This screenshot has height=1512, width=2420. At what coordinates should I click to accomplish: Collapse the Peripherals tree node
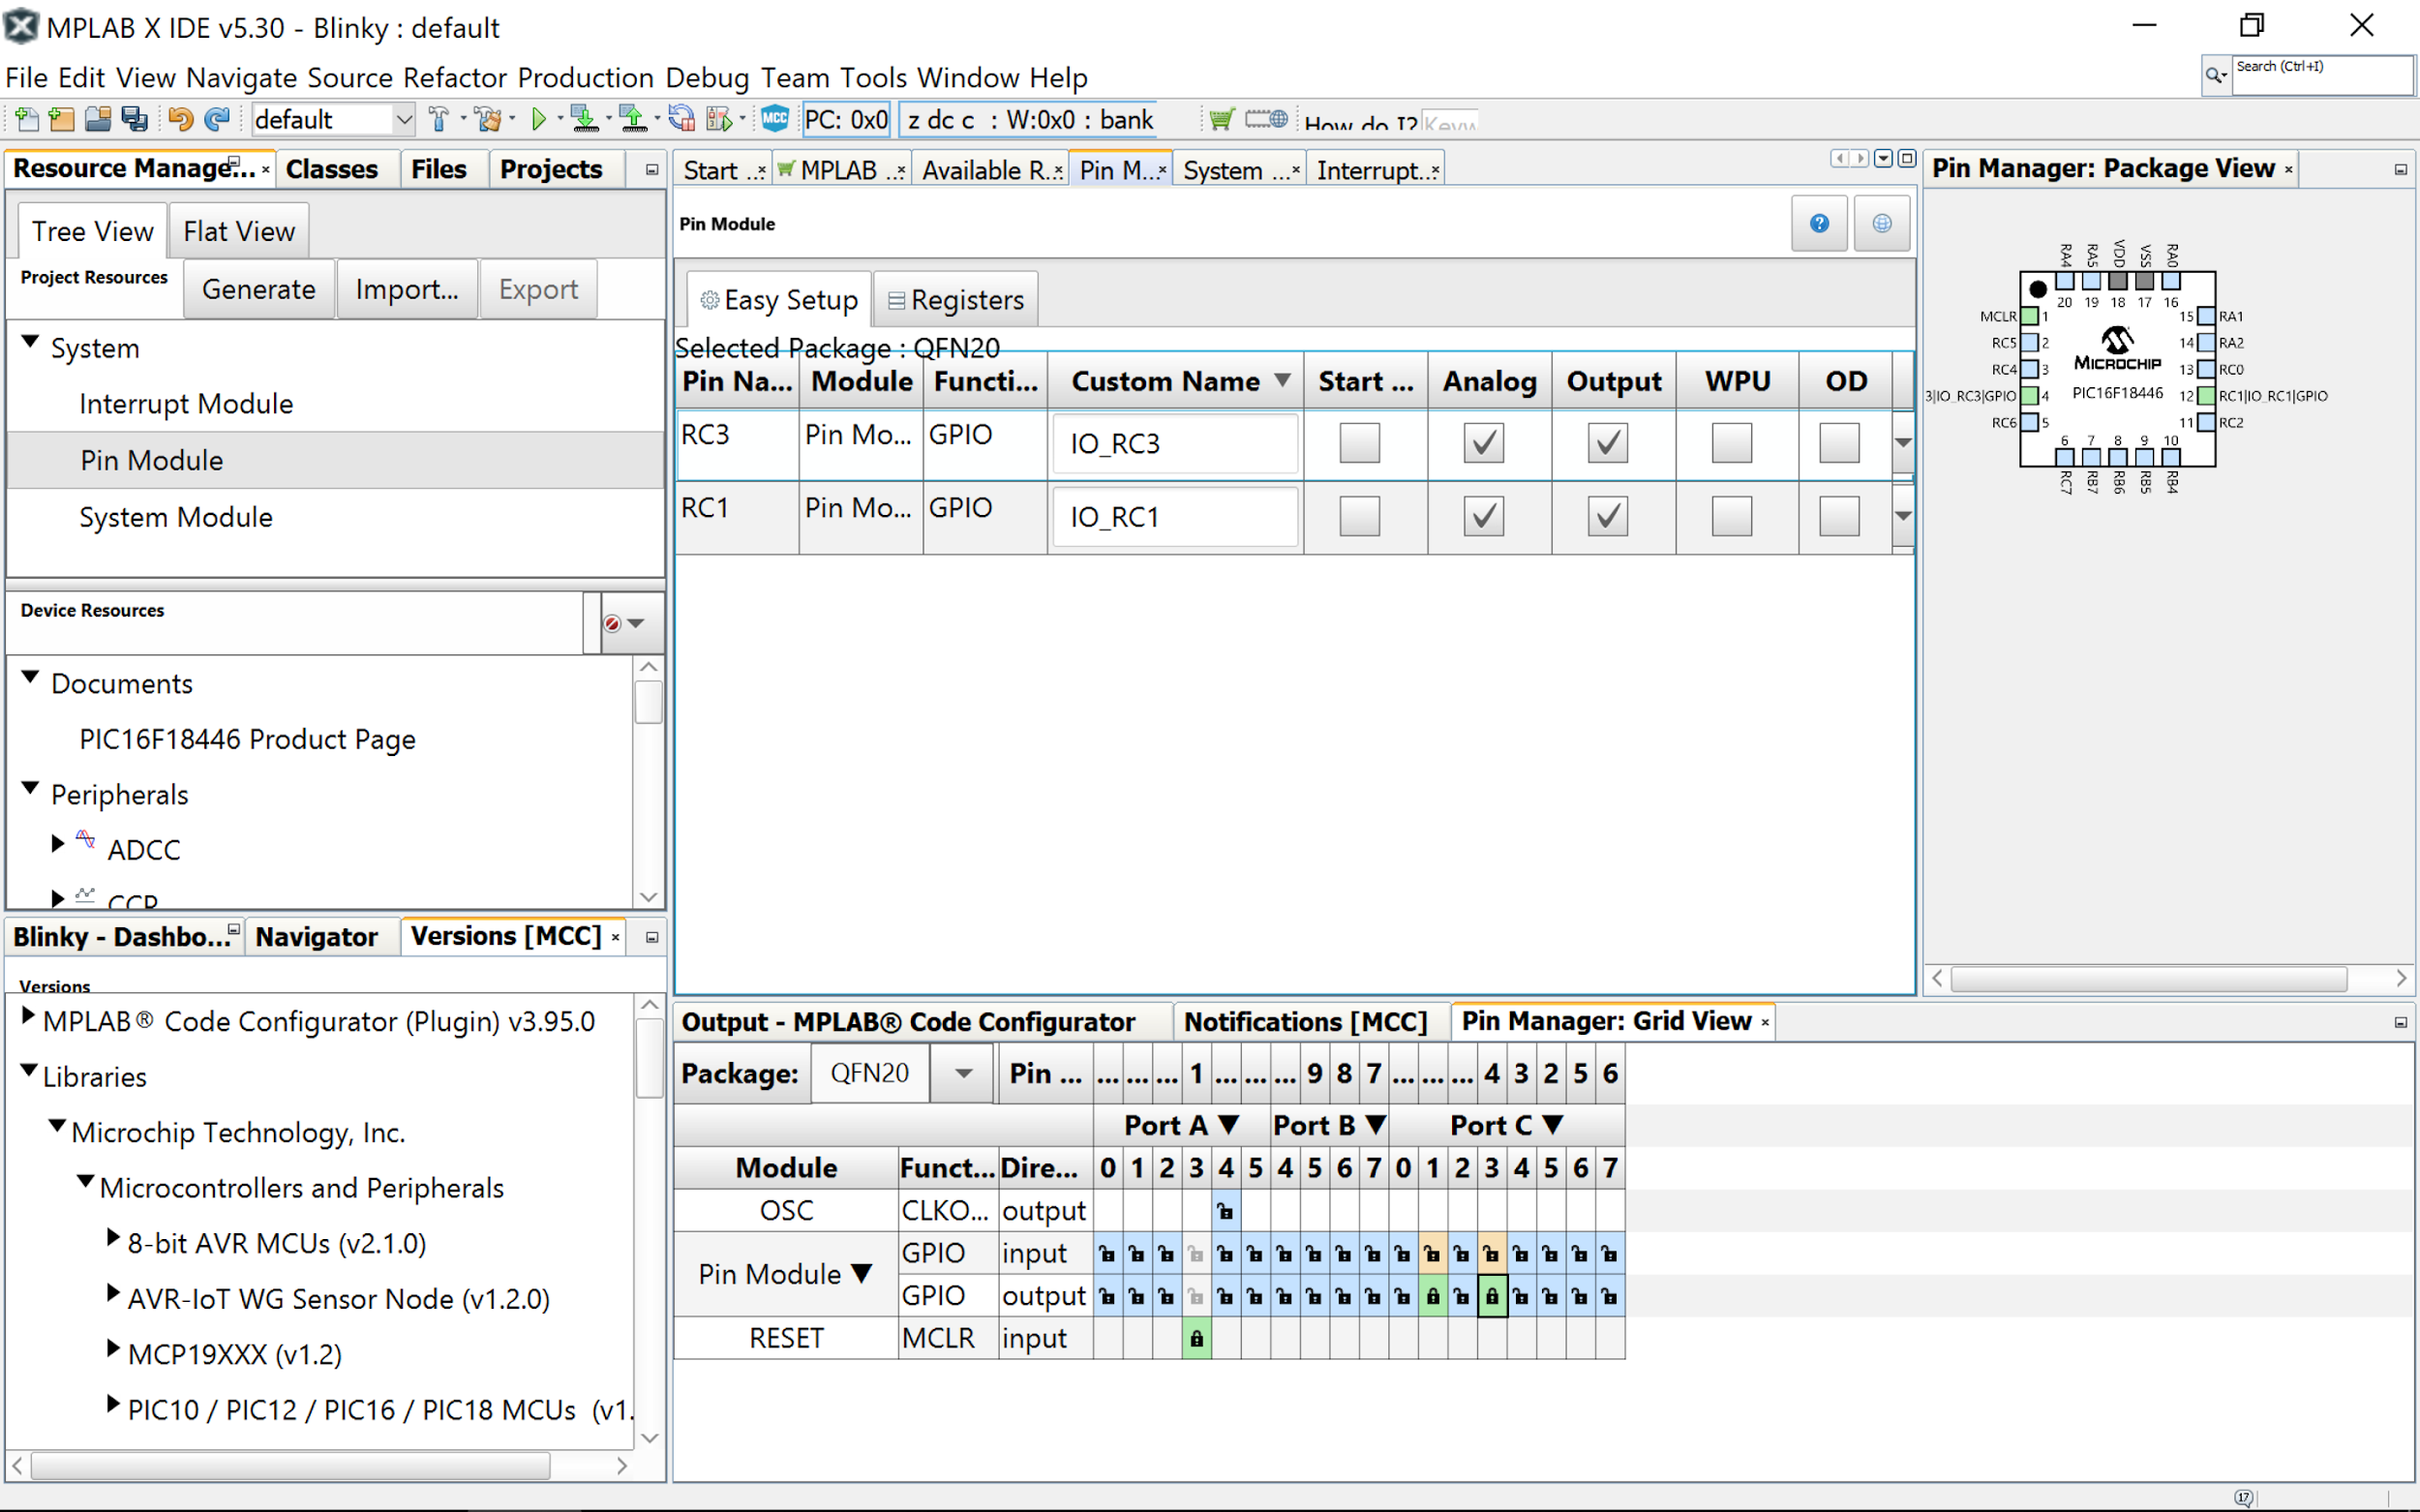pyautogui.click(x=31, y=789)
